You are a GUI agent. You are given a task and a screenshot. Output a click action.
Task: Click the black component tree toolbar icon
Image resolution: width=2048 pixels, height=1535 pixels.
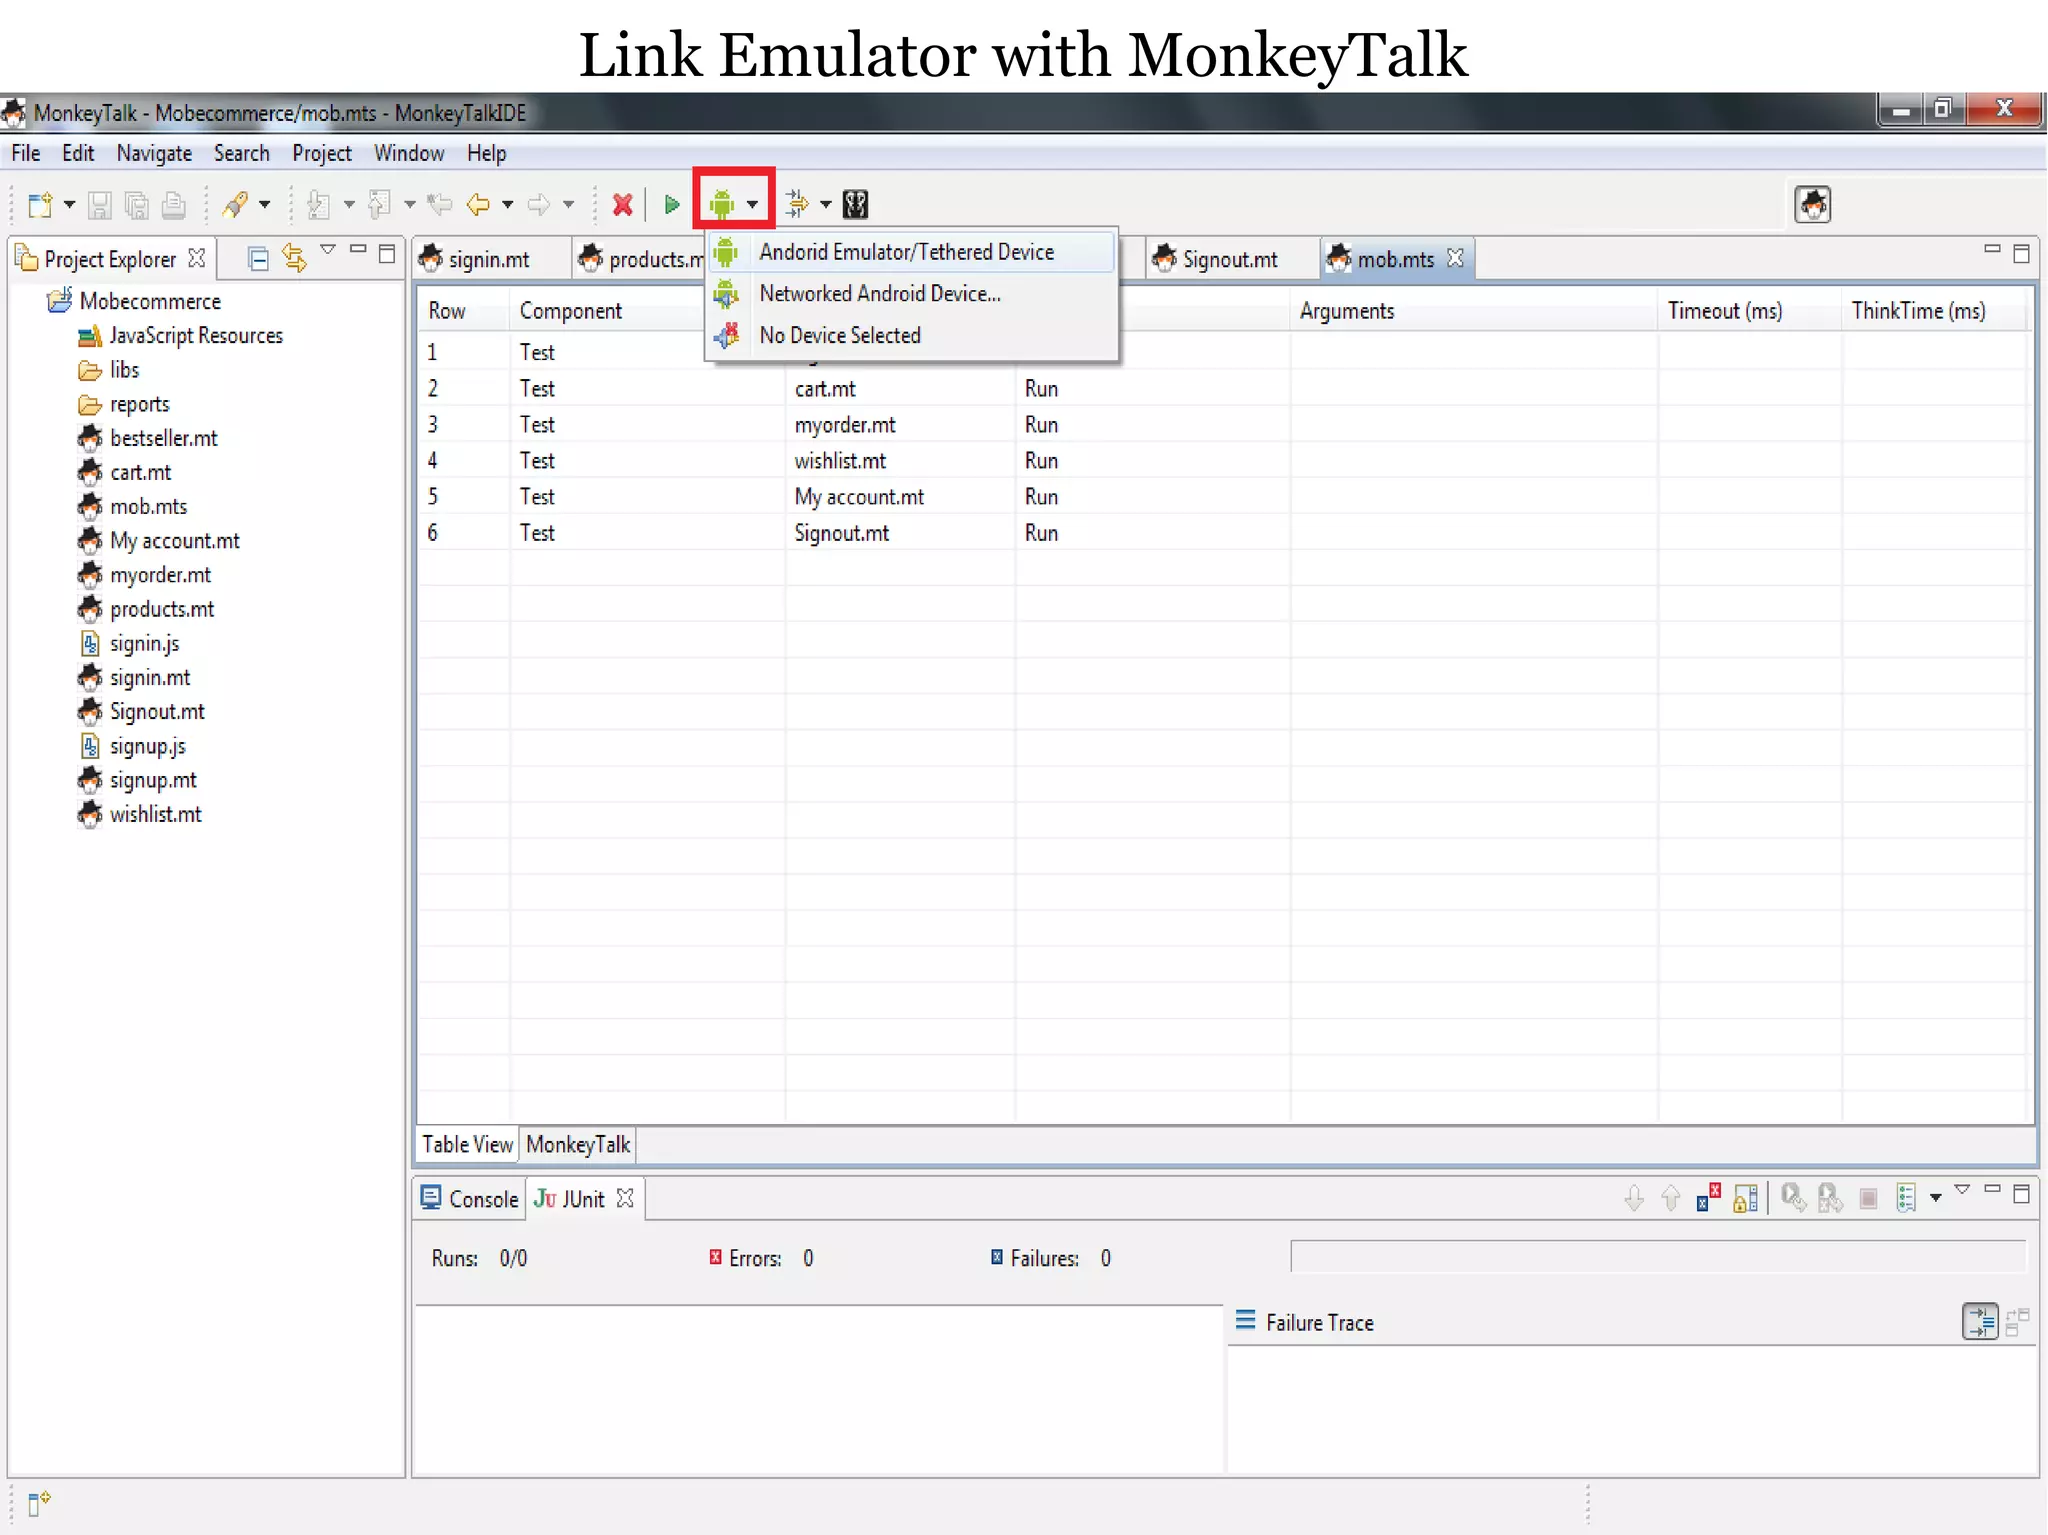coord(855,205)
